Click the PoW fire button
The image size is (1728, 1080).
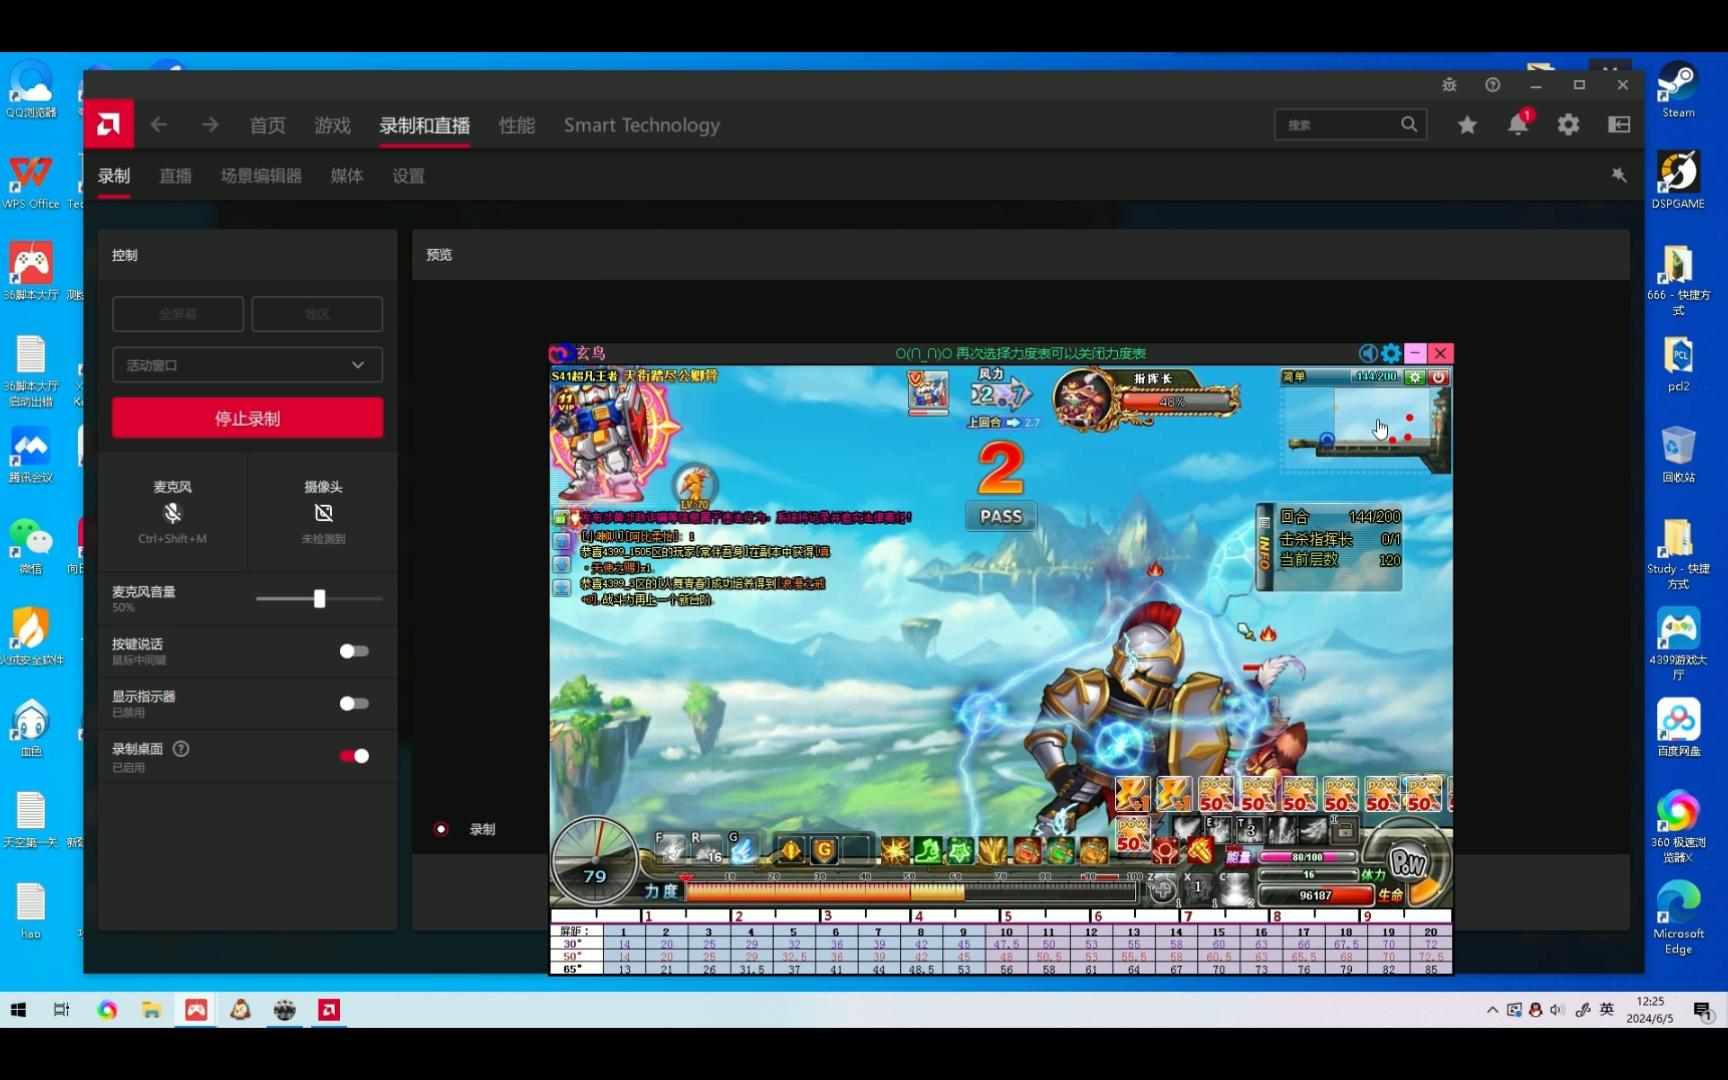1409,862
